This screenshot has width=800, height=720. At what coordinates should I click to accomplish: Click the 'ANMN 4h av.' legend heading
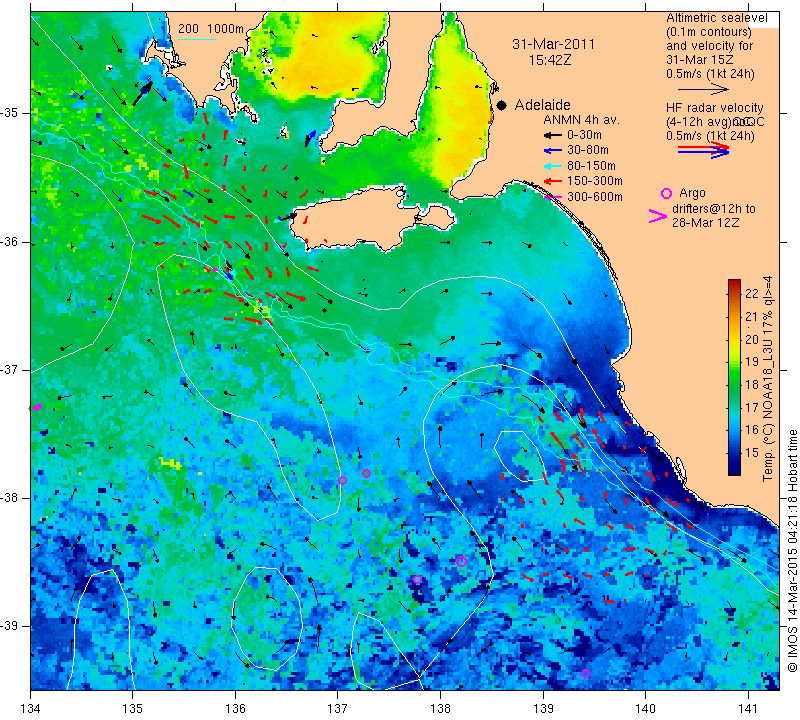[581, 120]
